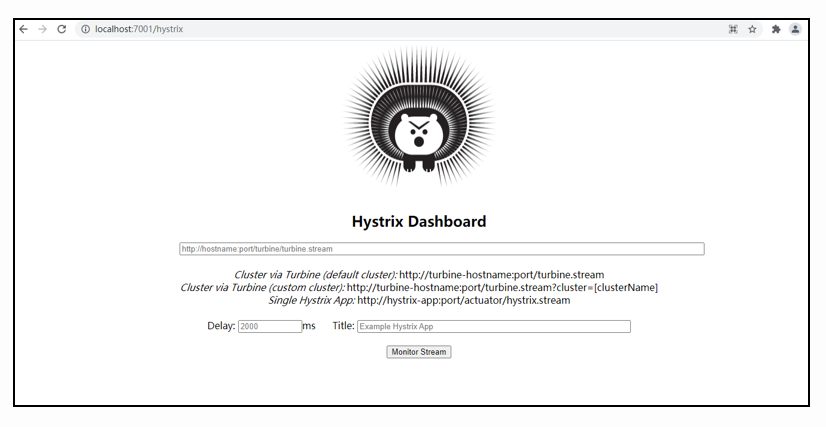Open the browser profile avatar icon
The image size is (826, 427).
click(x=795, y=29)
